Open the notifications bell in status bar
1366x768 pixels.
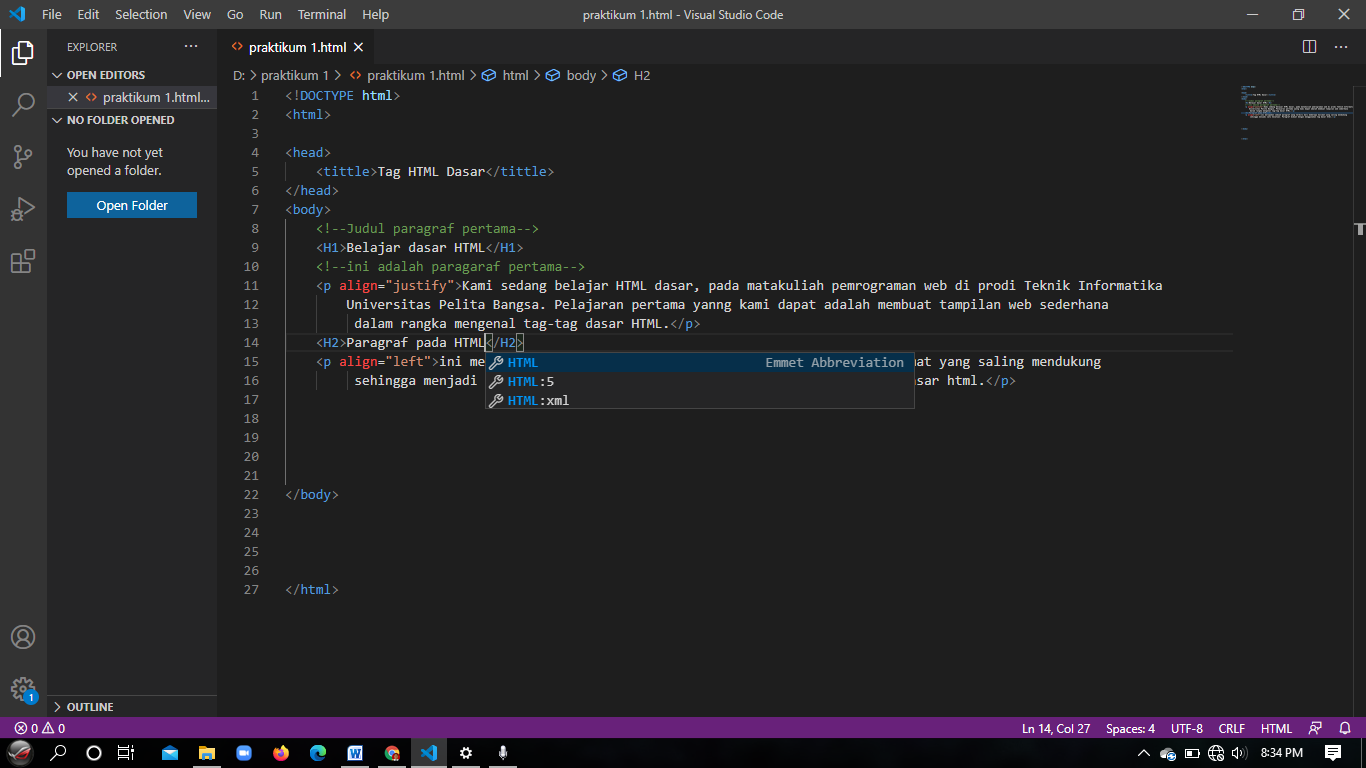[x=1345, y=728]
